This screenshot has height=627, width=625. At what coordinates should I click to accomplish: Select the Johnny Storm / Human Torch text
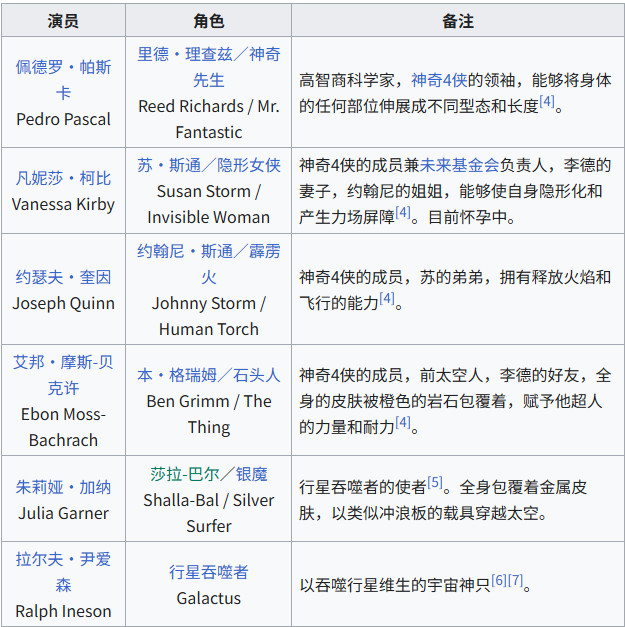[209, 316]
